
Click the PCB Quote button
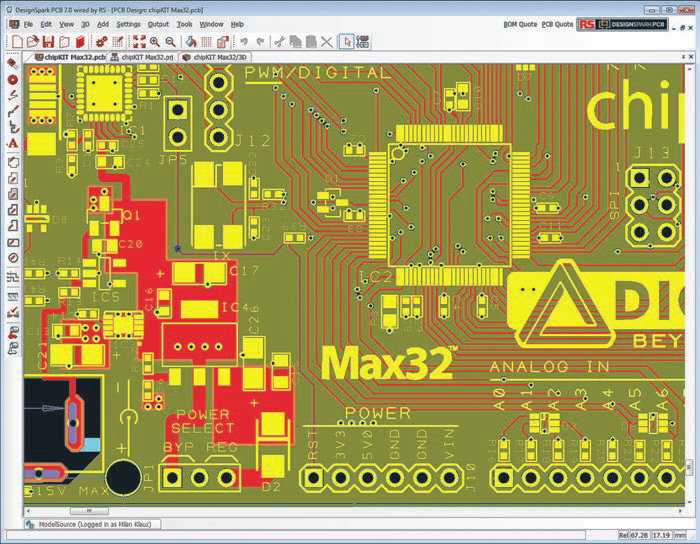click(557, 25)
